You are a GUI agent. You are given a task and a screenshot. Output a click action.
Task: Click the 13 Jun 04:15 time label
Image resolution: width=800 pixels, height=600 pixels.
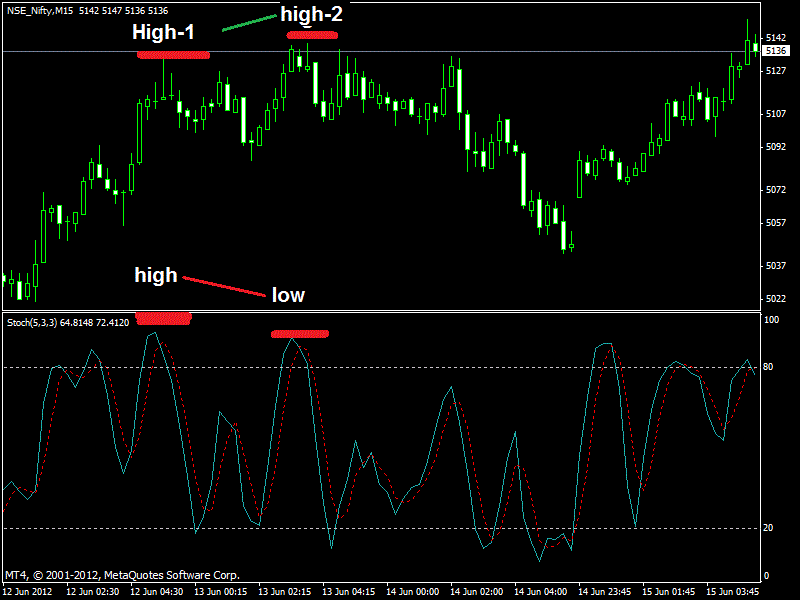click(348, 592)
